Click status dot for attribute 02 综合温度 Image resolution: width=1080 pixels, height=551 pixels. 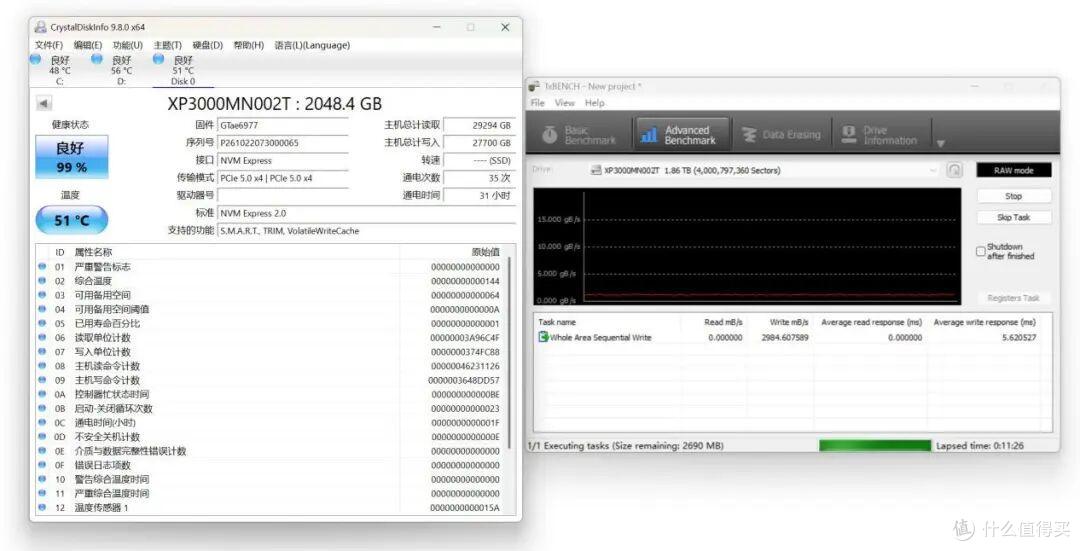[x=42, y=281]
